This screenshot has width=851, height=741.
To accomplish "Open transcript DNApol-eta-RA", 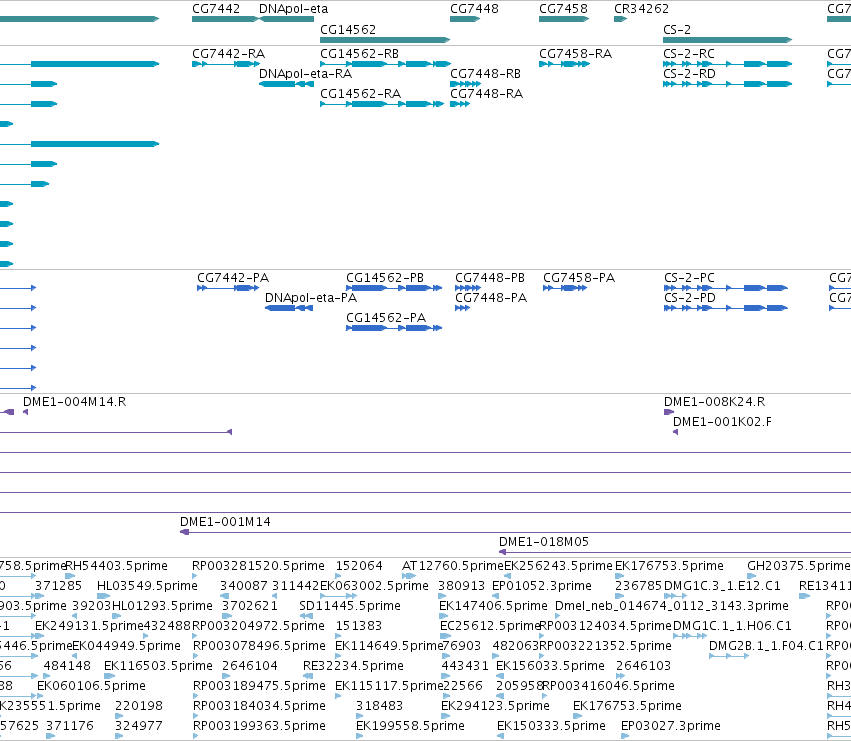I will click(306, 74).
